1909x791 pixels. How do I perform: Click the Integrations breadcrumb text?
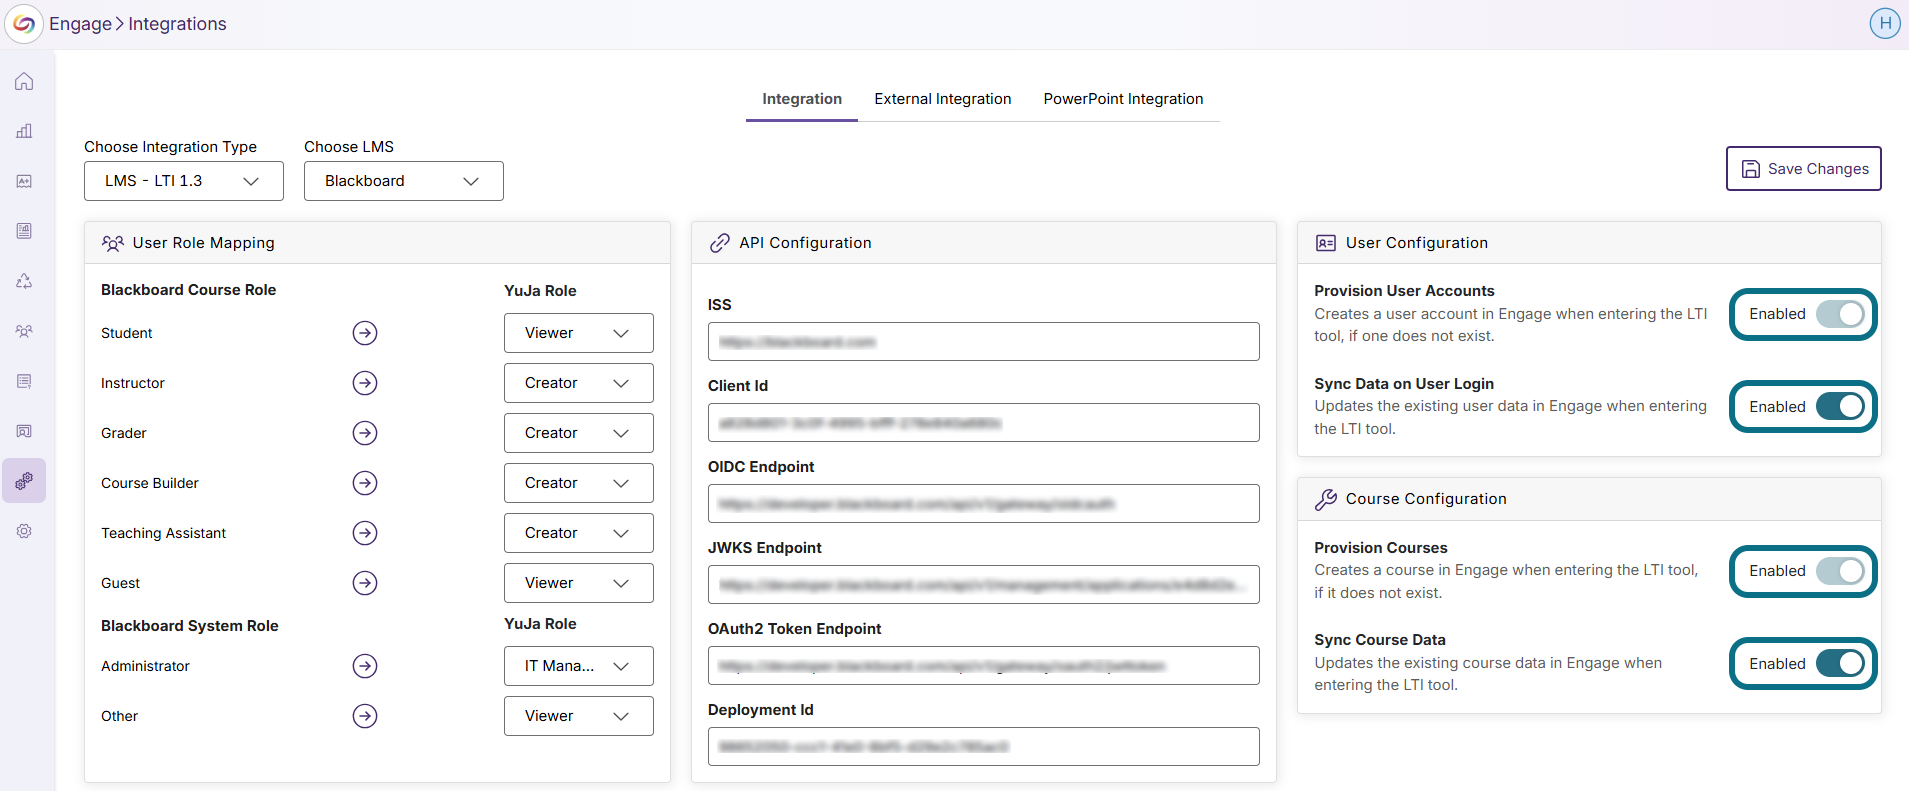(177, 24)
